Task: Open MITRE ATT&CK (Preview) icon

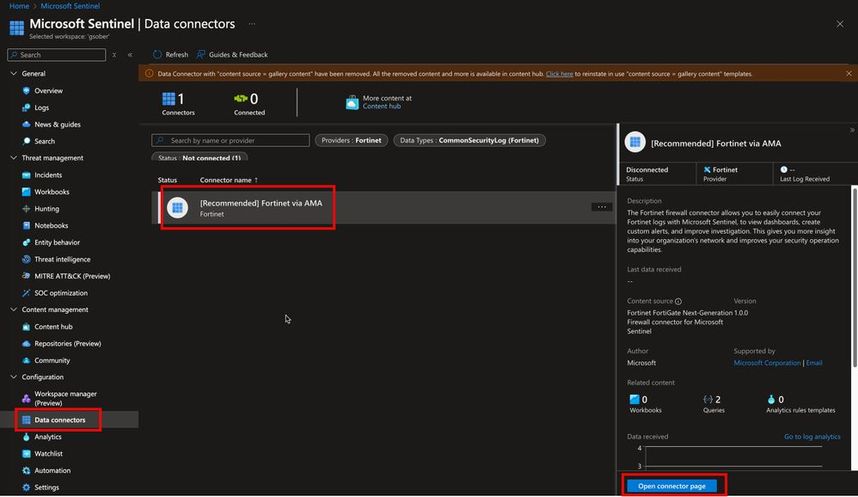Action: (x=26, y=276)
